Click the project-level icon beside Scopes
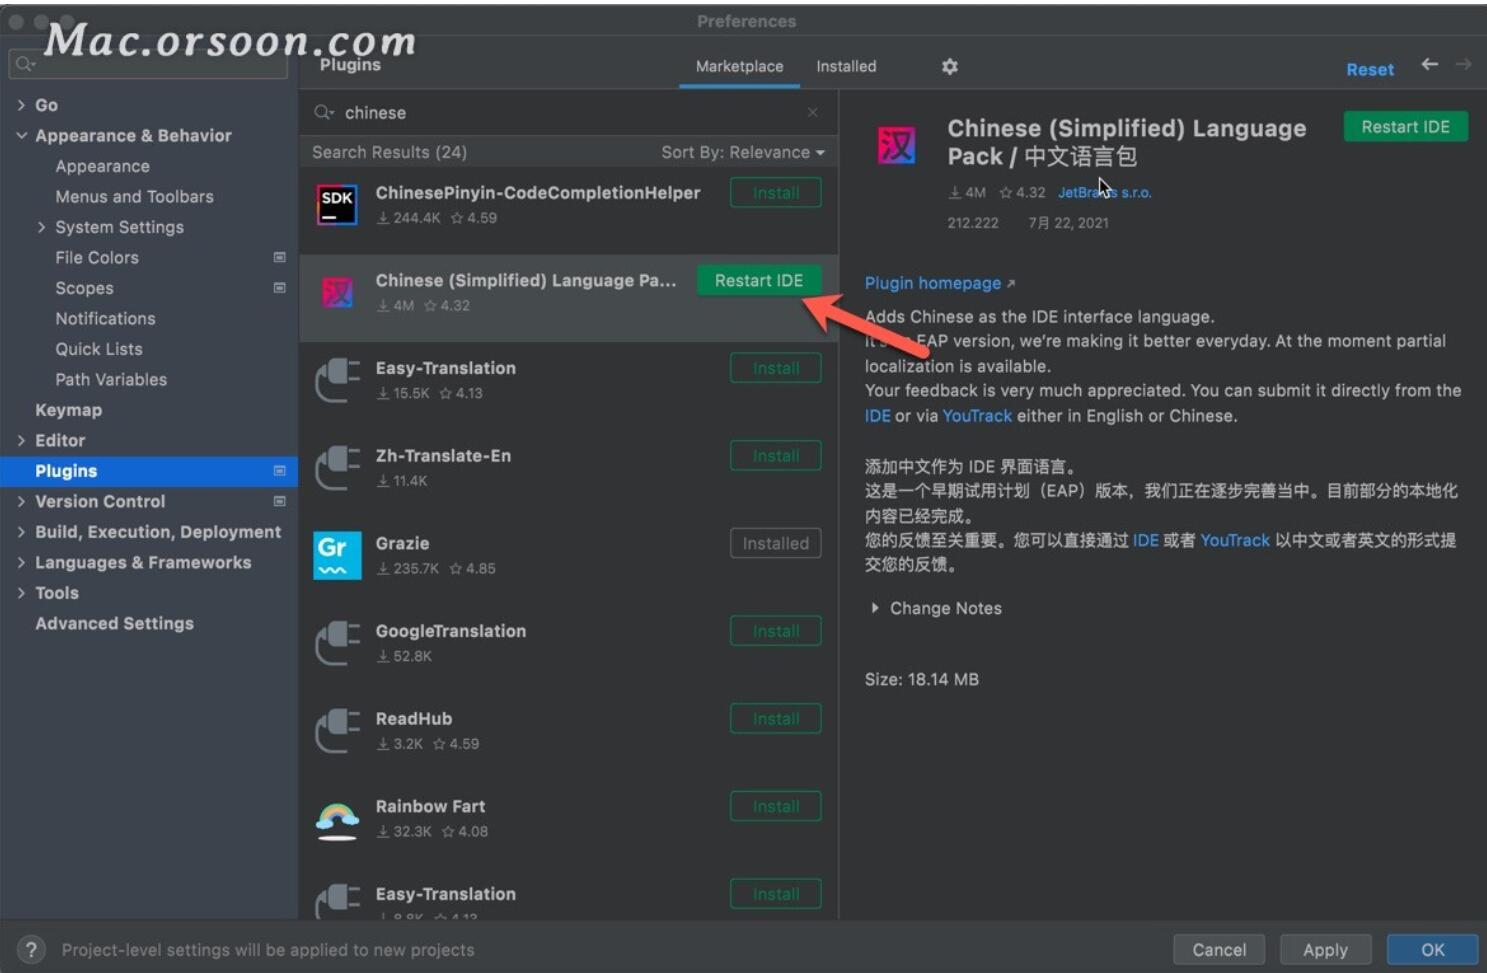1487x973 pixels. click(x=279, y=288)
